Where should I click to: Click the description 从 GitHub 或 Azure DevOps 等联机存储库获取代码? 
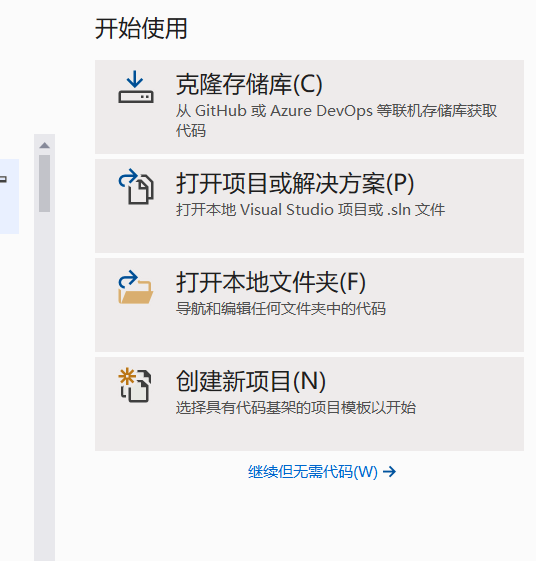coord(336,121)
